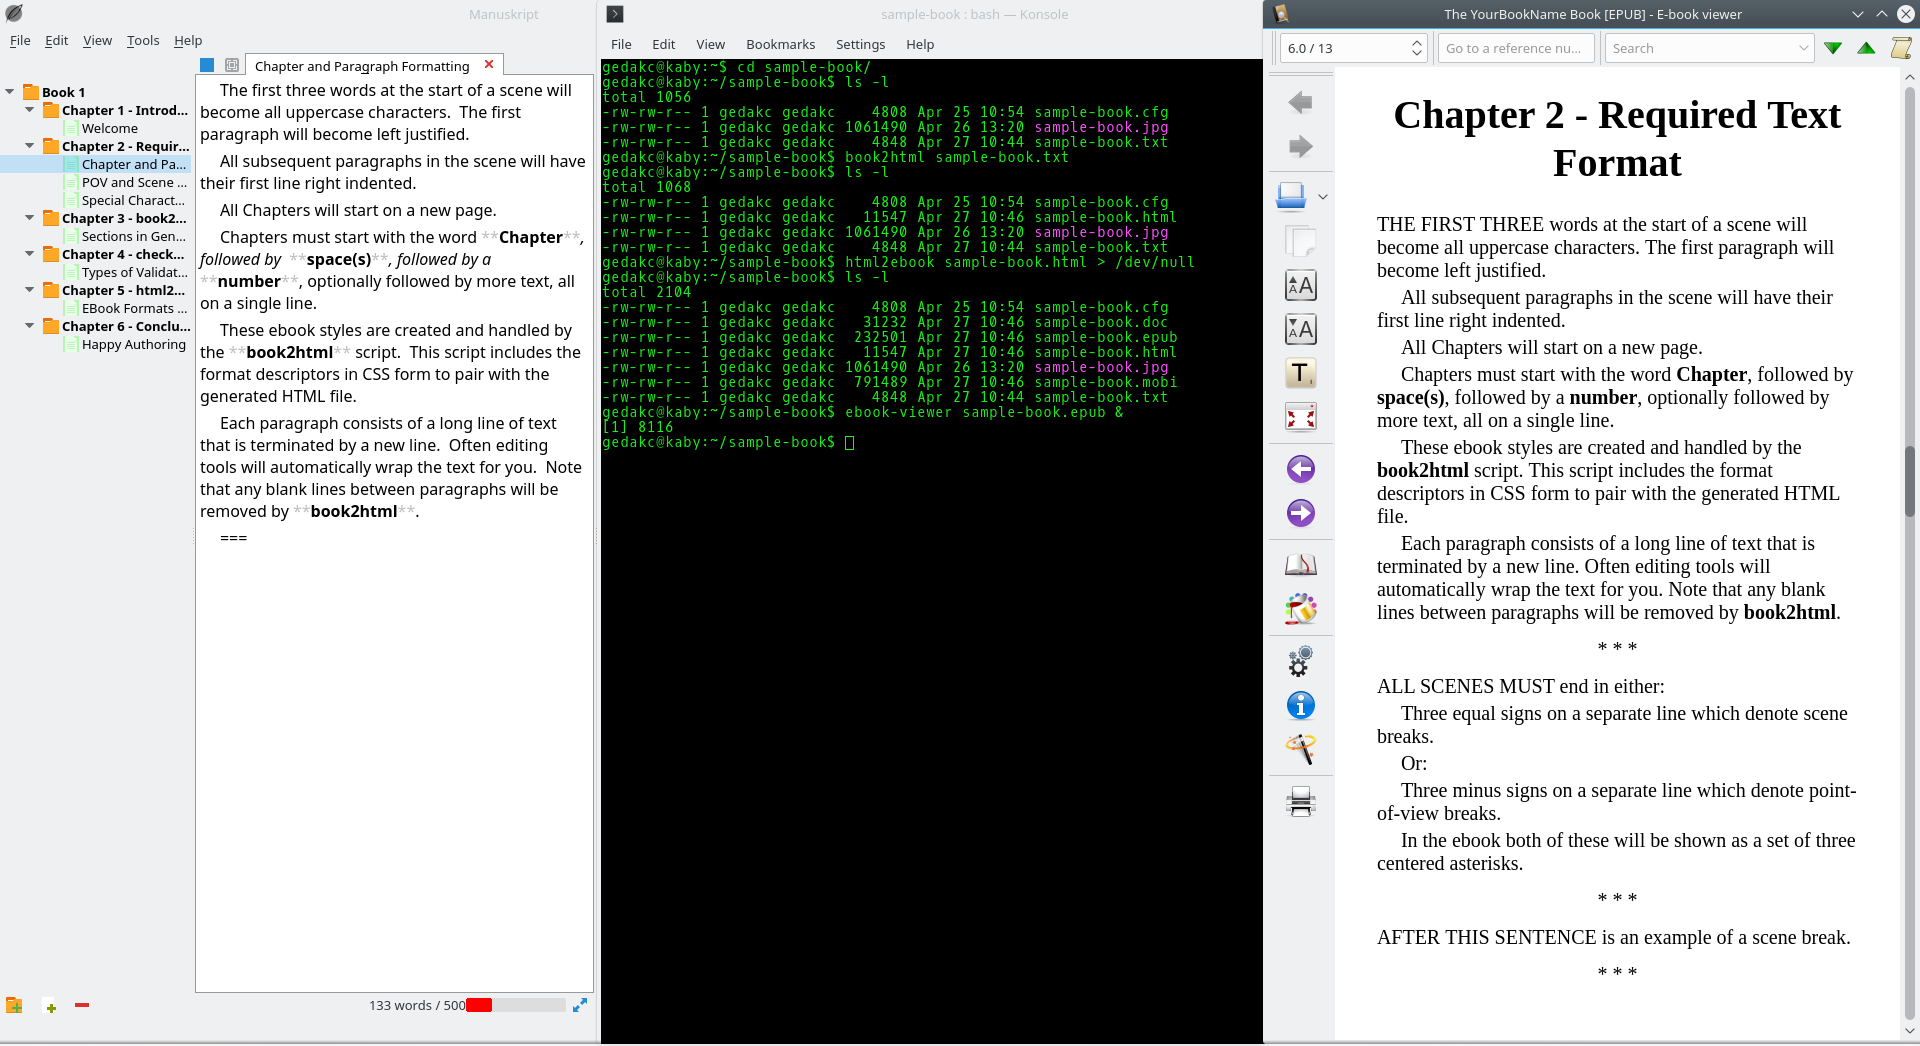Viewport: 1920px width, 1046px height.
Task: Click the paint bucket theme icon
Action: pyautogui.click(x=1300, y=609)
